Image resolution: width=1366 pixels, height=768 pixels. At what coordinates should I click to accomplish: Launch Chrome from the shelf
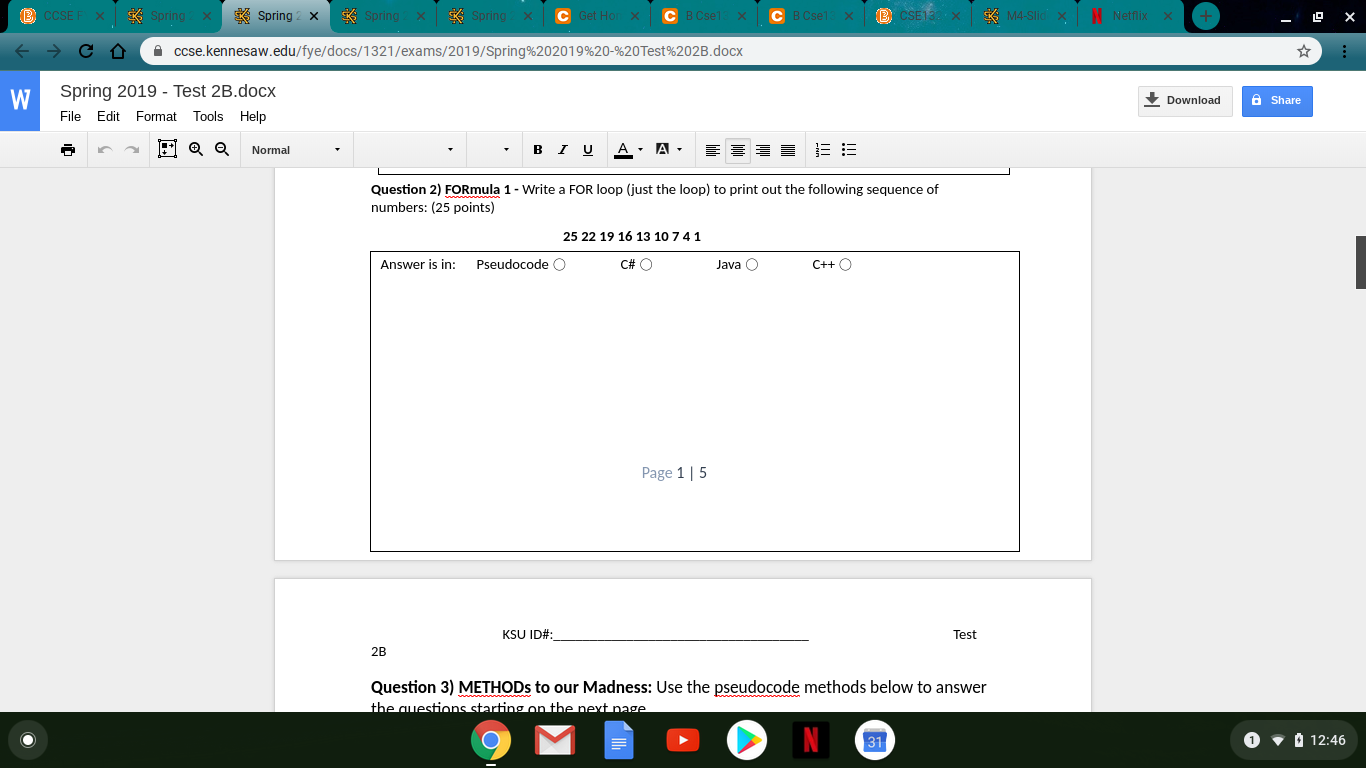click(490, 741)
